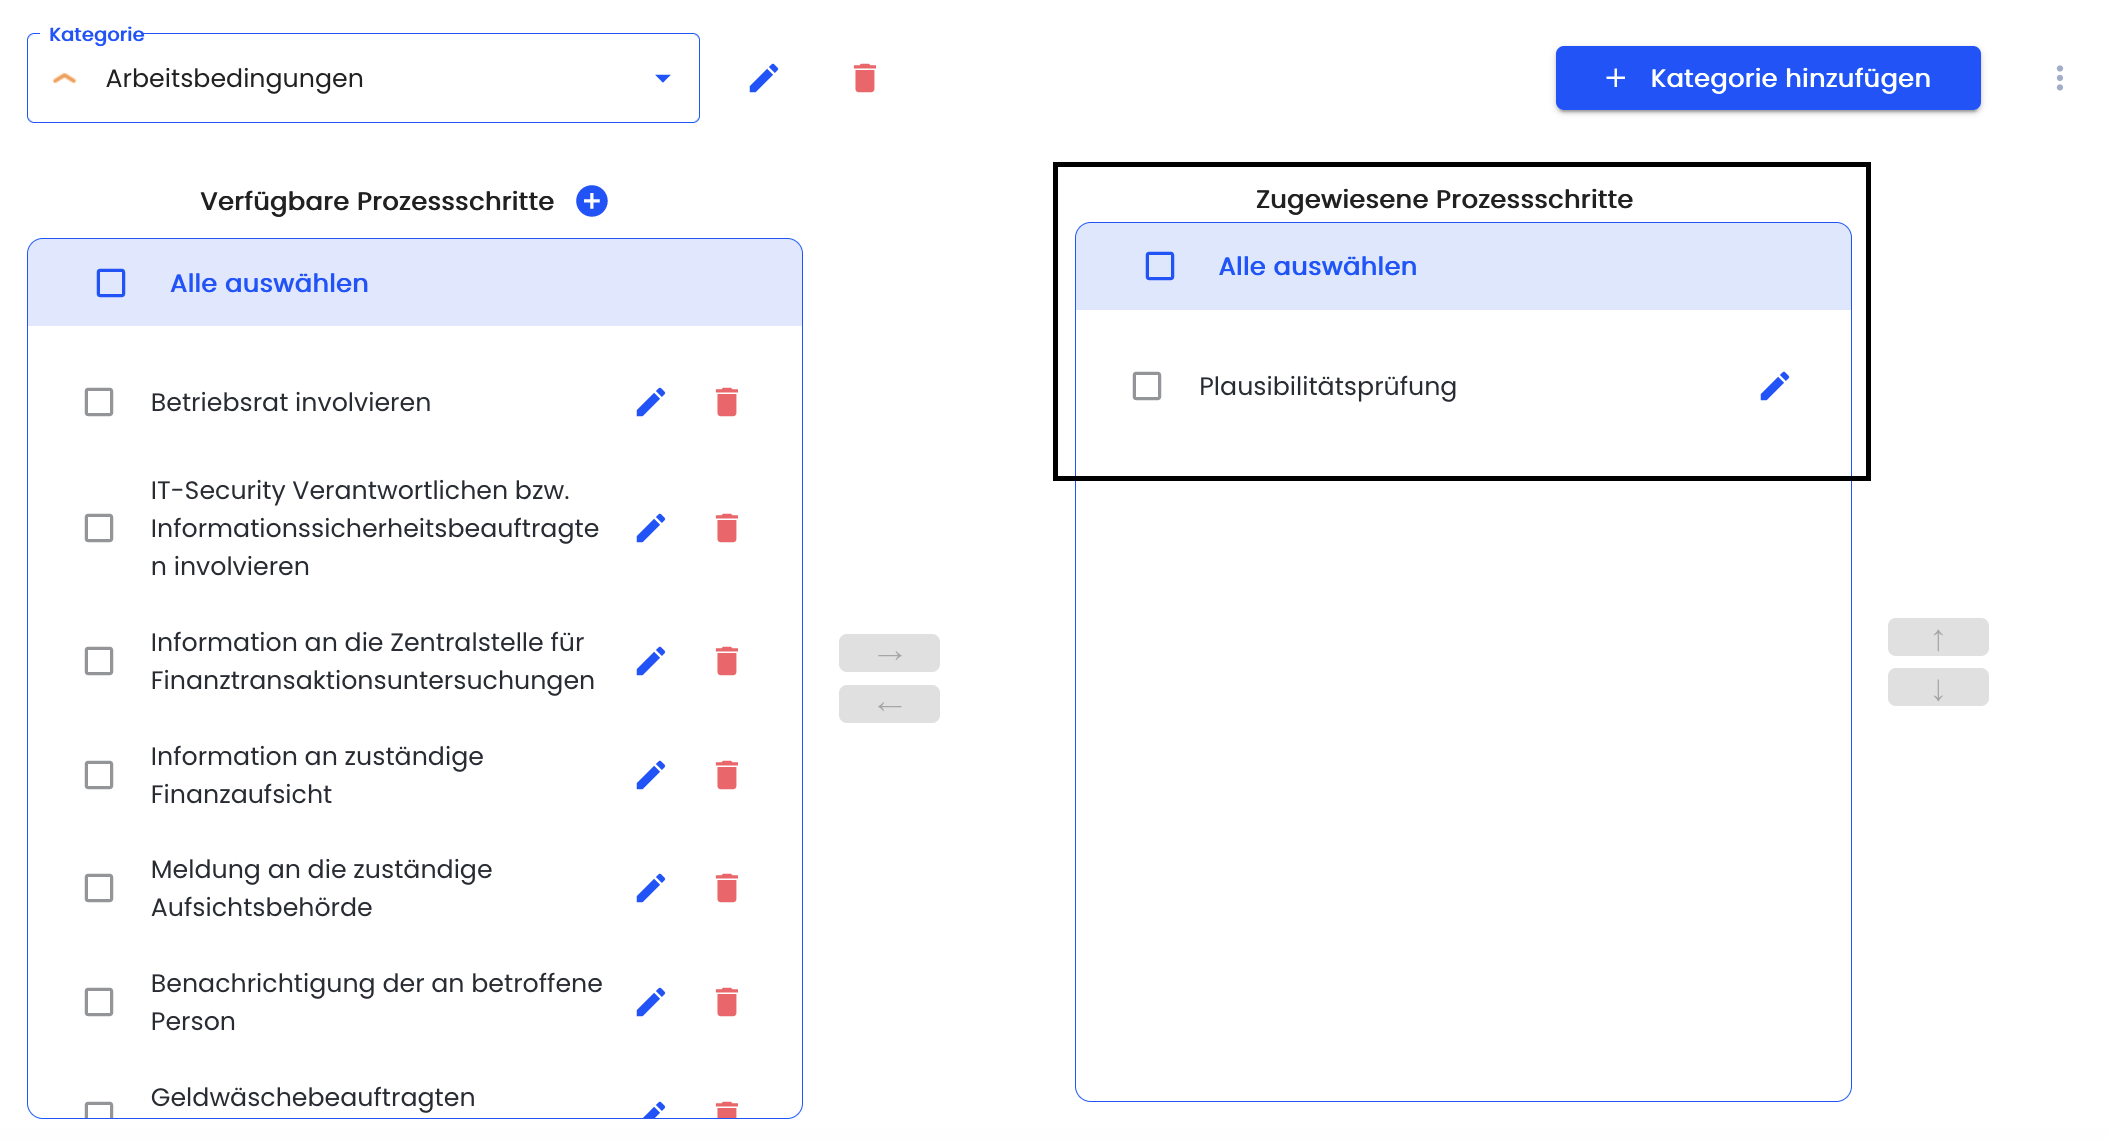Image resolution: width=2108 pixels, height=1140 pixels.
Task: Move selected assigned step down
Action: tap(1938, 687)
